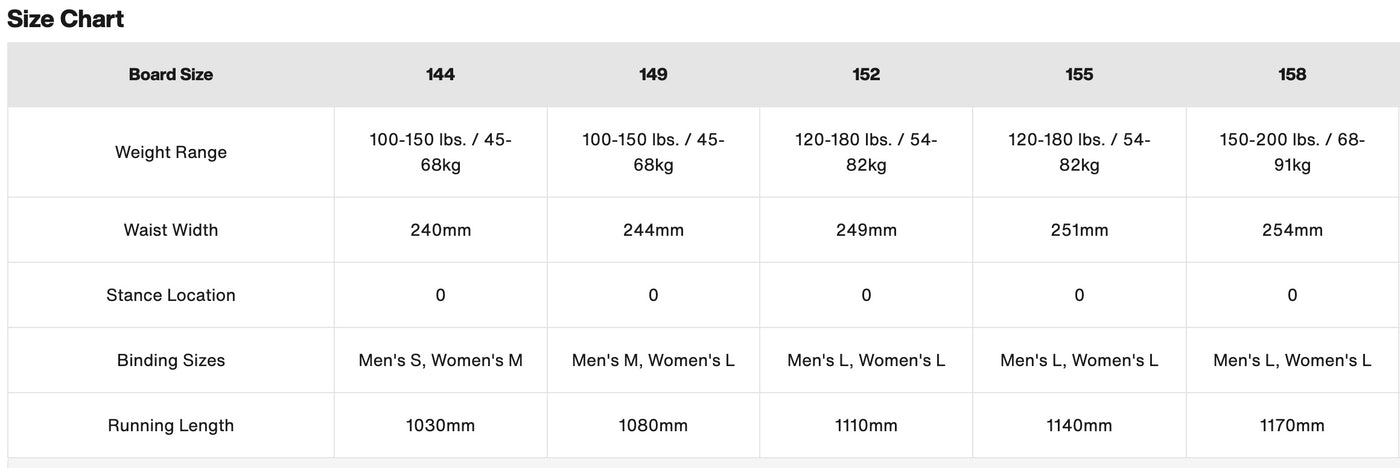Click the 150-200 lbs. weight range cell

[1292, 152]
